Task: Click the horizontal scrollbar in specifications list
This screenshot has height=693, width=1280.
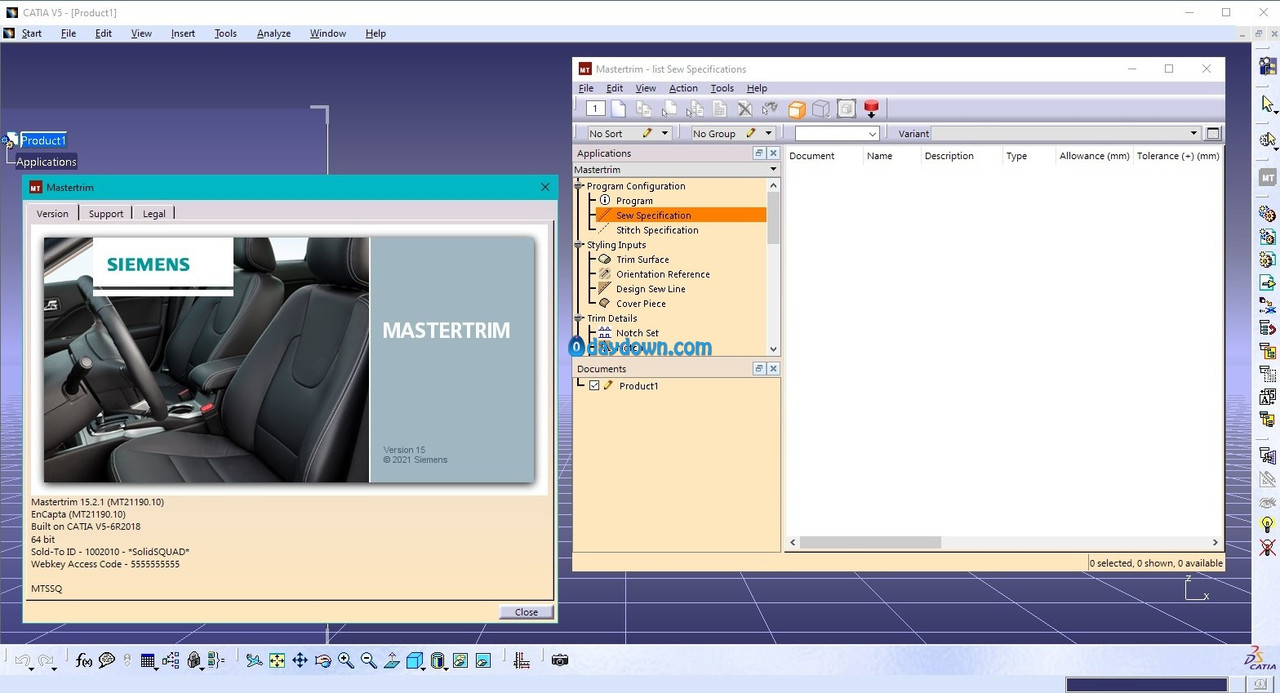Action: click(x=870, y=542)
